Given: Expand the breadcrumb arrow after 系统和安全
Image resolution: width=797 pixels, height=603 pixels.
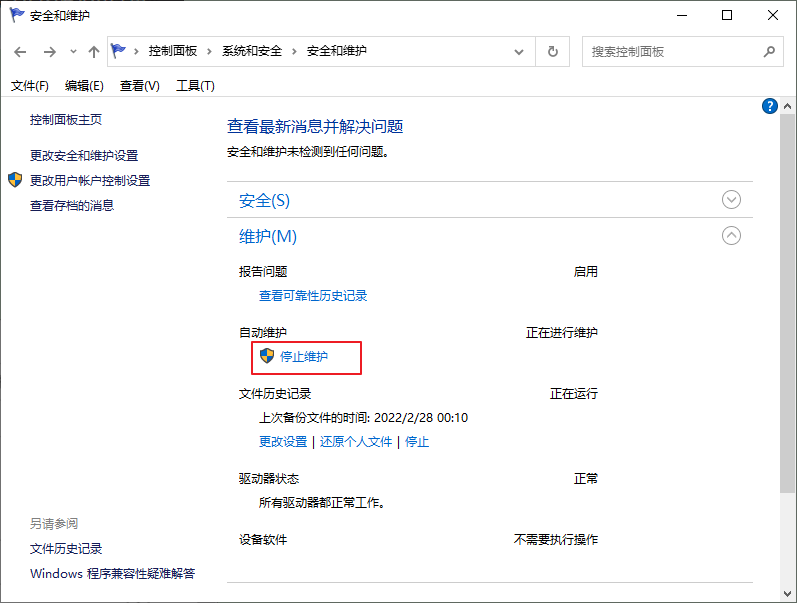Looking at the screenshot, I should [294, 51].
